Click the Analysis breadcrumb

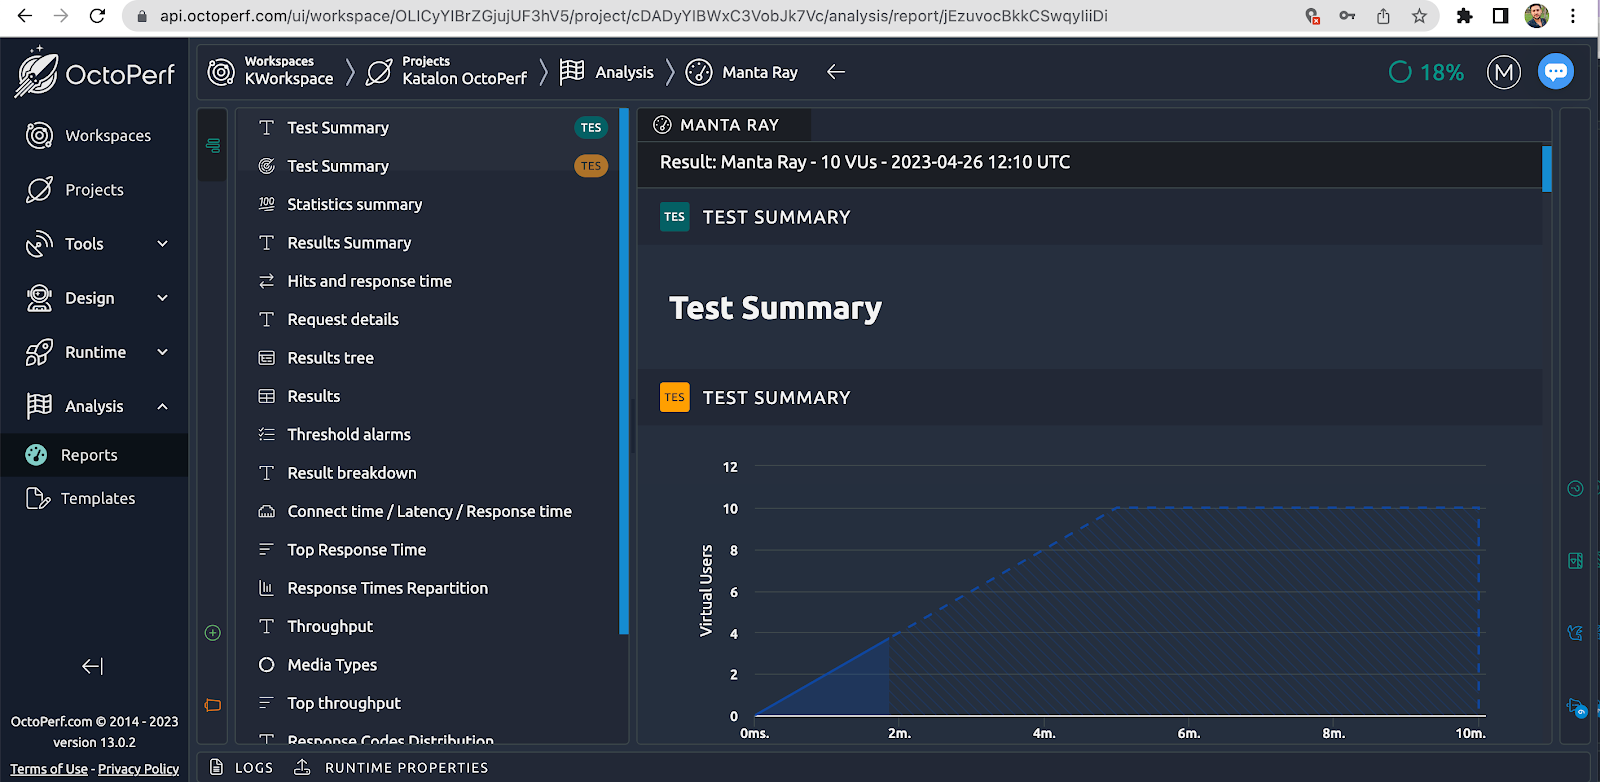[607, 72]
